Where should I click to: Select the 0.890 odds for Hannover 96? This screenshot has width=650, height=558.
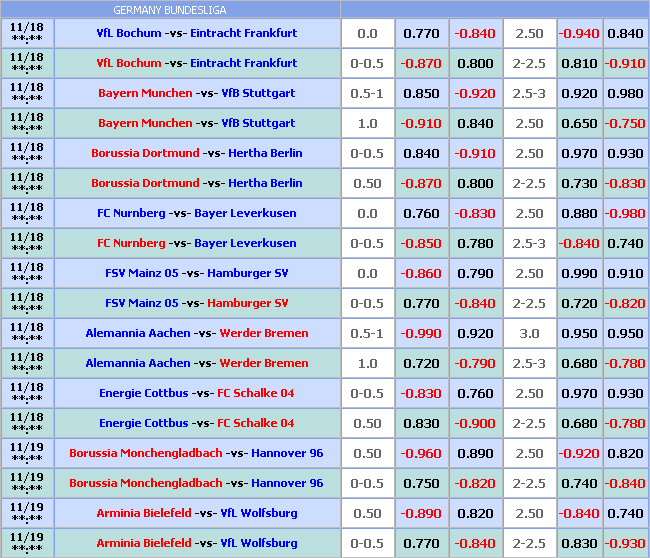475,453
